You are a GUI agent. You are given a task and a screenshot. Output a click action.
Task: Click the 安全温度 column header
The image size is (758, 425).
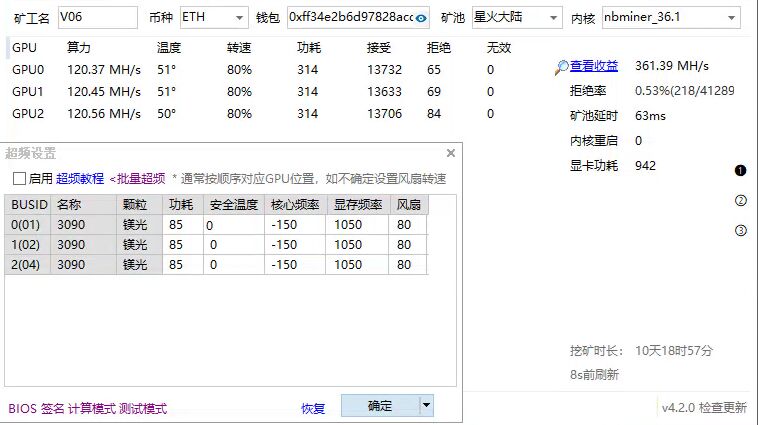(234, 205)
